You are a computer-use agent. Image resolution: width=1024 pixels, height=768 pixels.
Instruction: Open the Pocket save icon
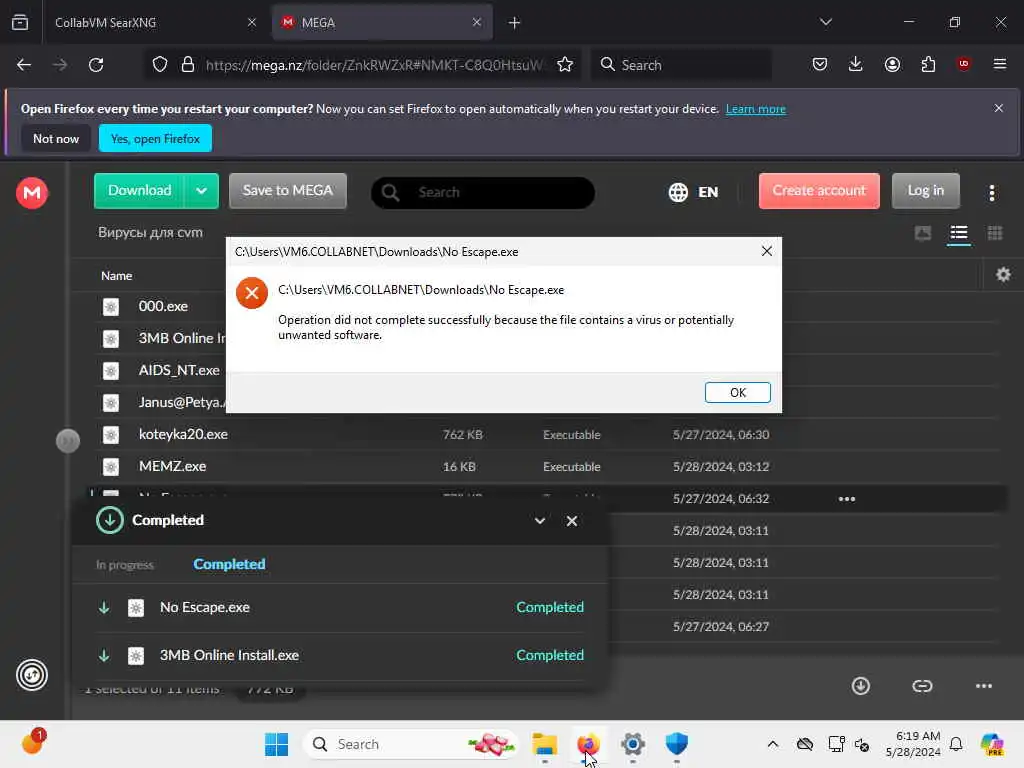point(820,64)
